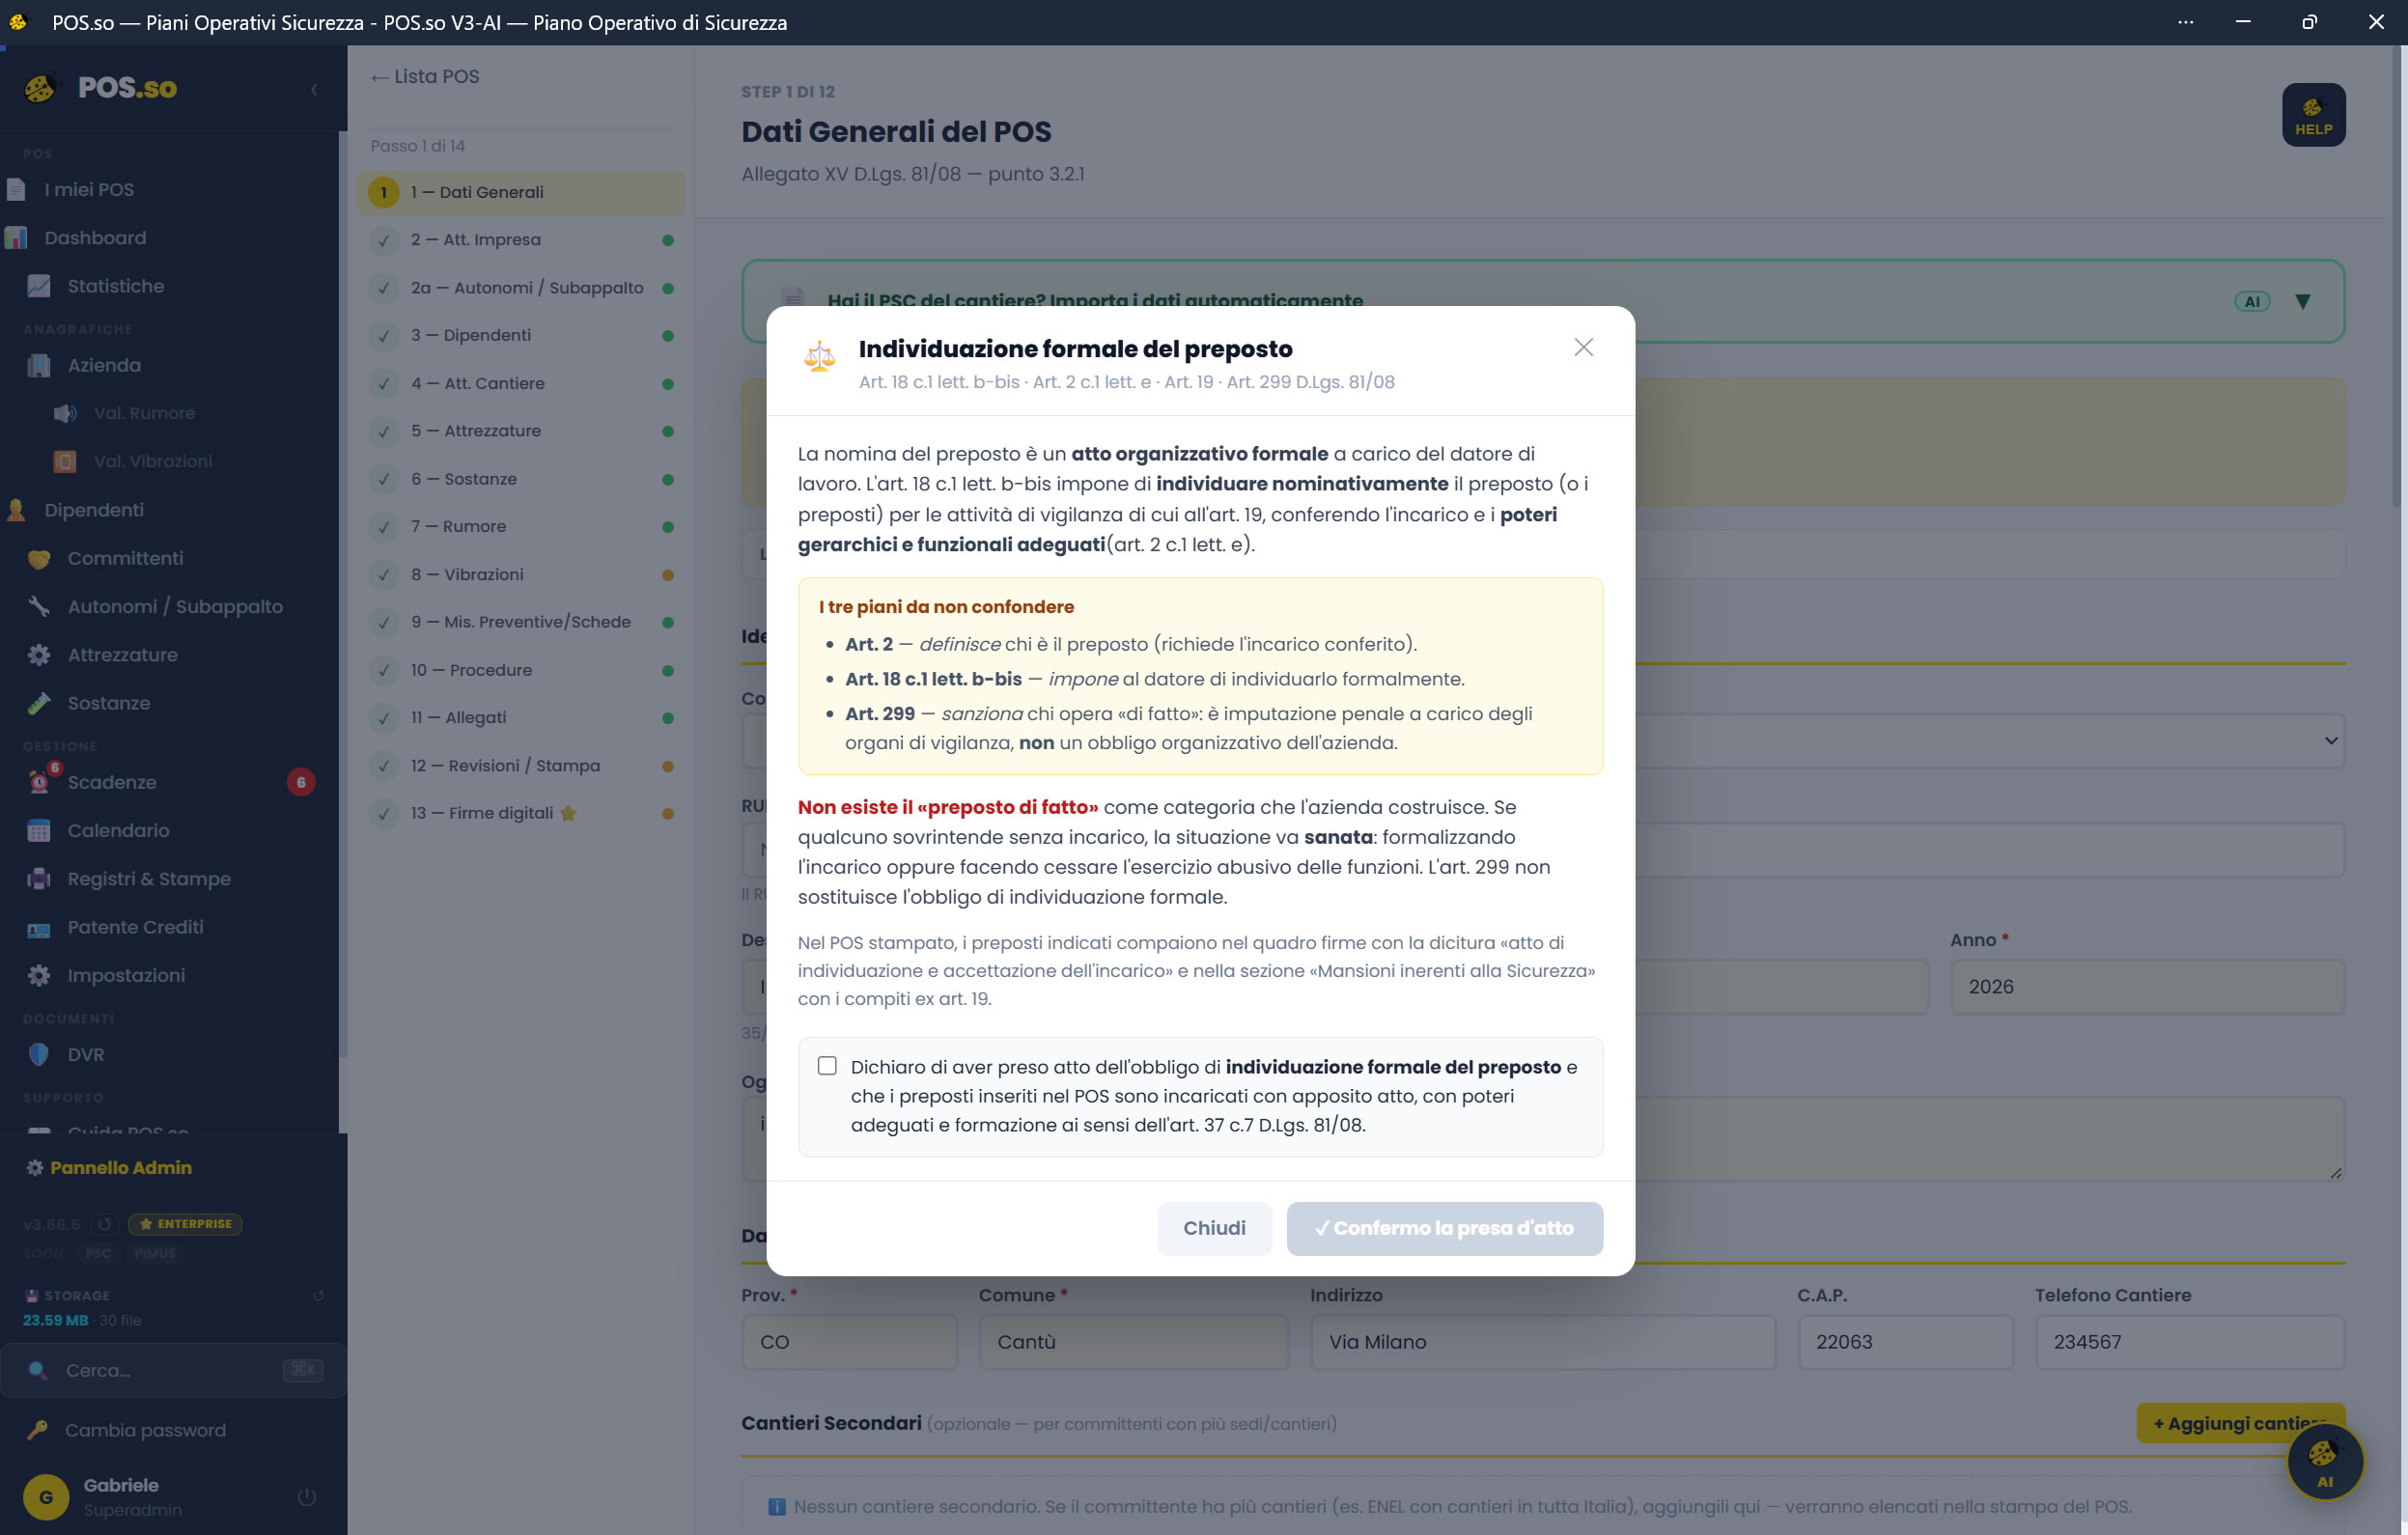Select step 1 — Dati Generali
The width and height of the screenshot is (2408, 1535).
[520, 192]
